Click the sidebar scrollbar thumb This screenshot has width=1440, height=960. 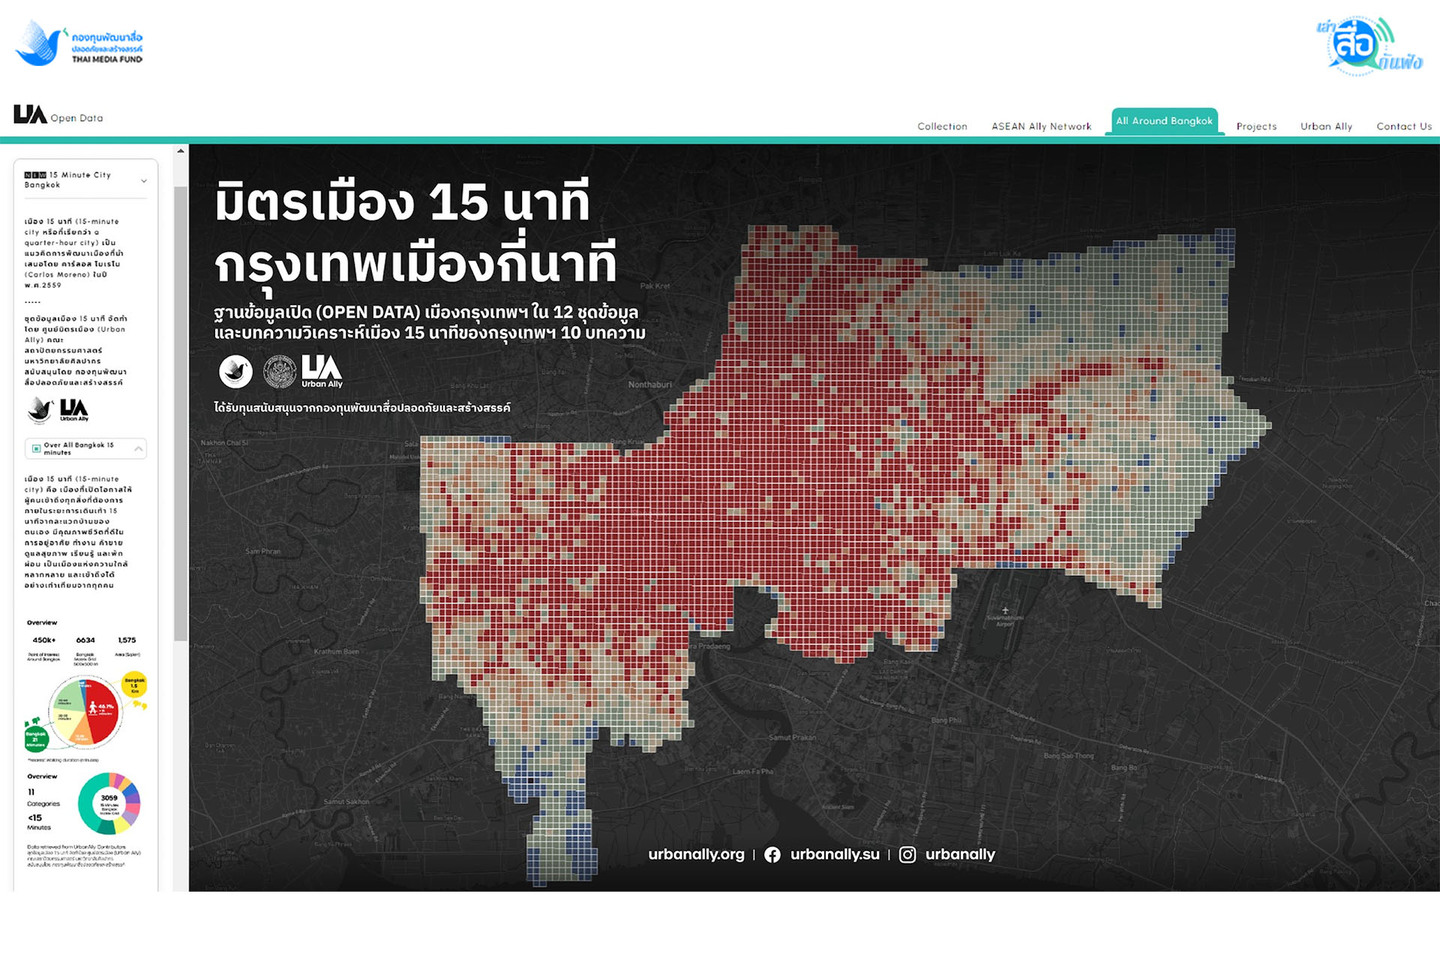coord(180,413)
